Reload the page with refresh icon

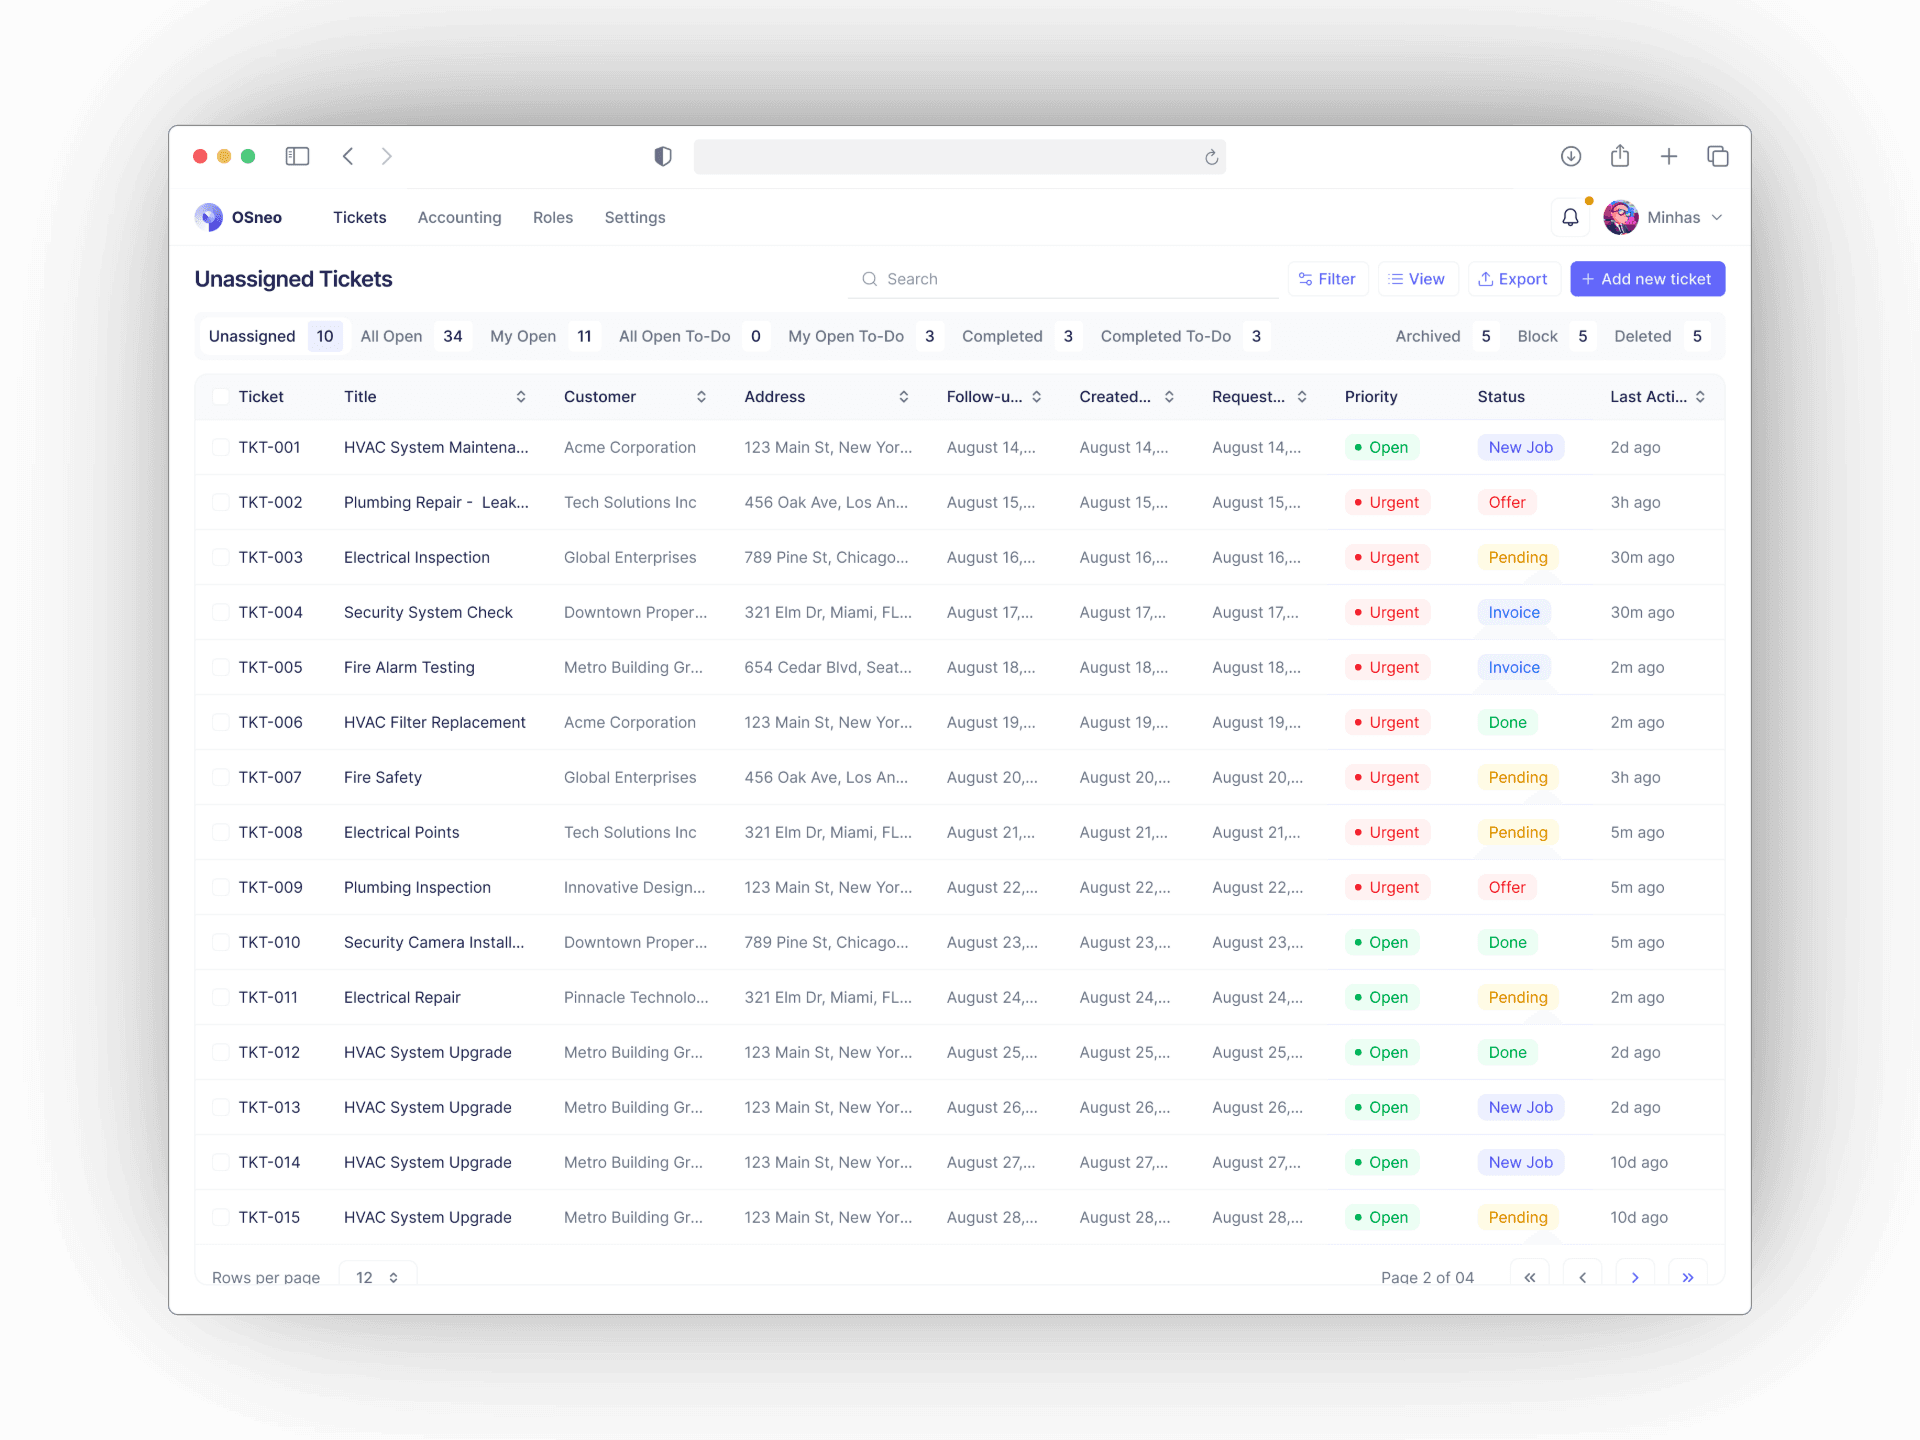(1211, 157)
